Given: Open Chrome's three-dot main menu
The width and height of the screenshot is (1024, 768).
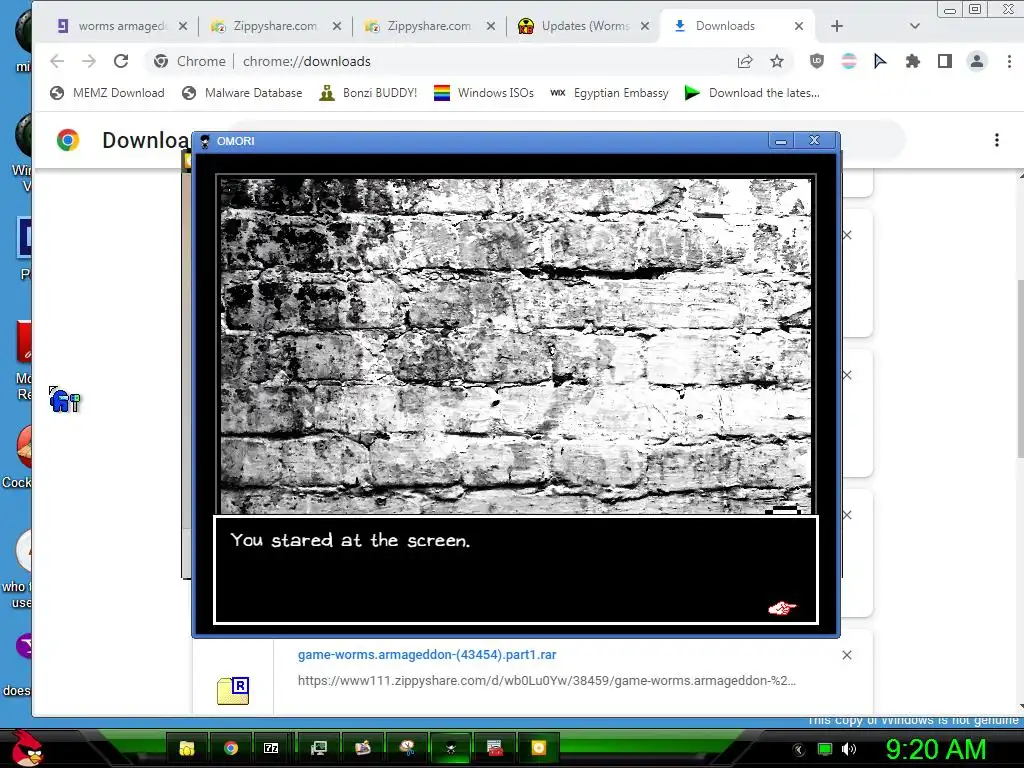Looking at the screenshot, I should click(x=1009, y=61).
